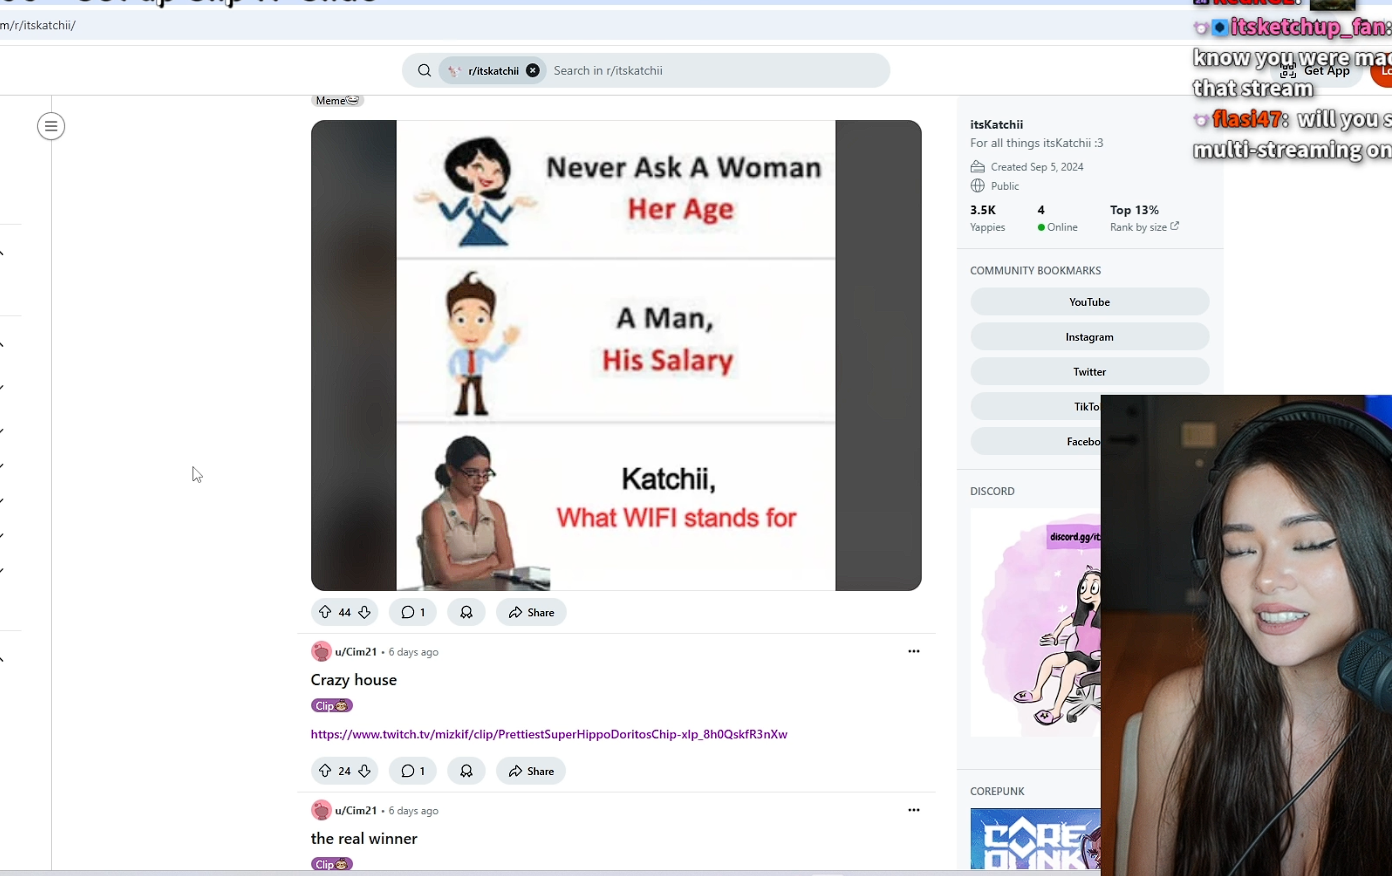1392x876 pixels.
Task: Click the Clip flair under the real winner
Action: coord(332,864)
